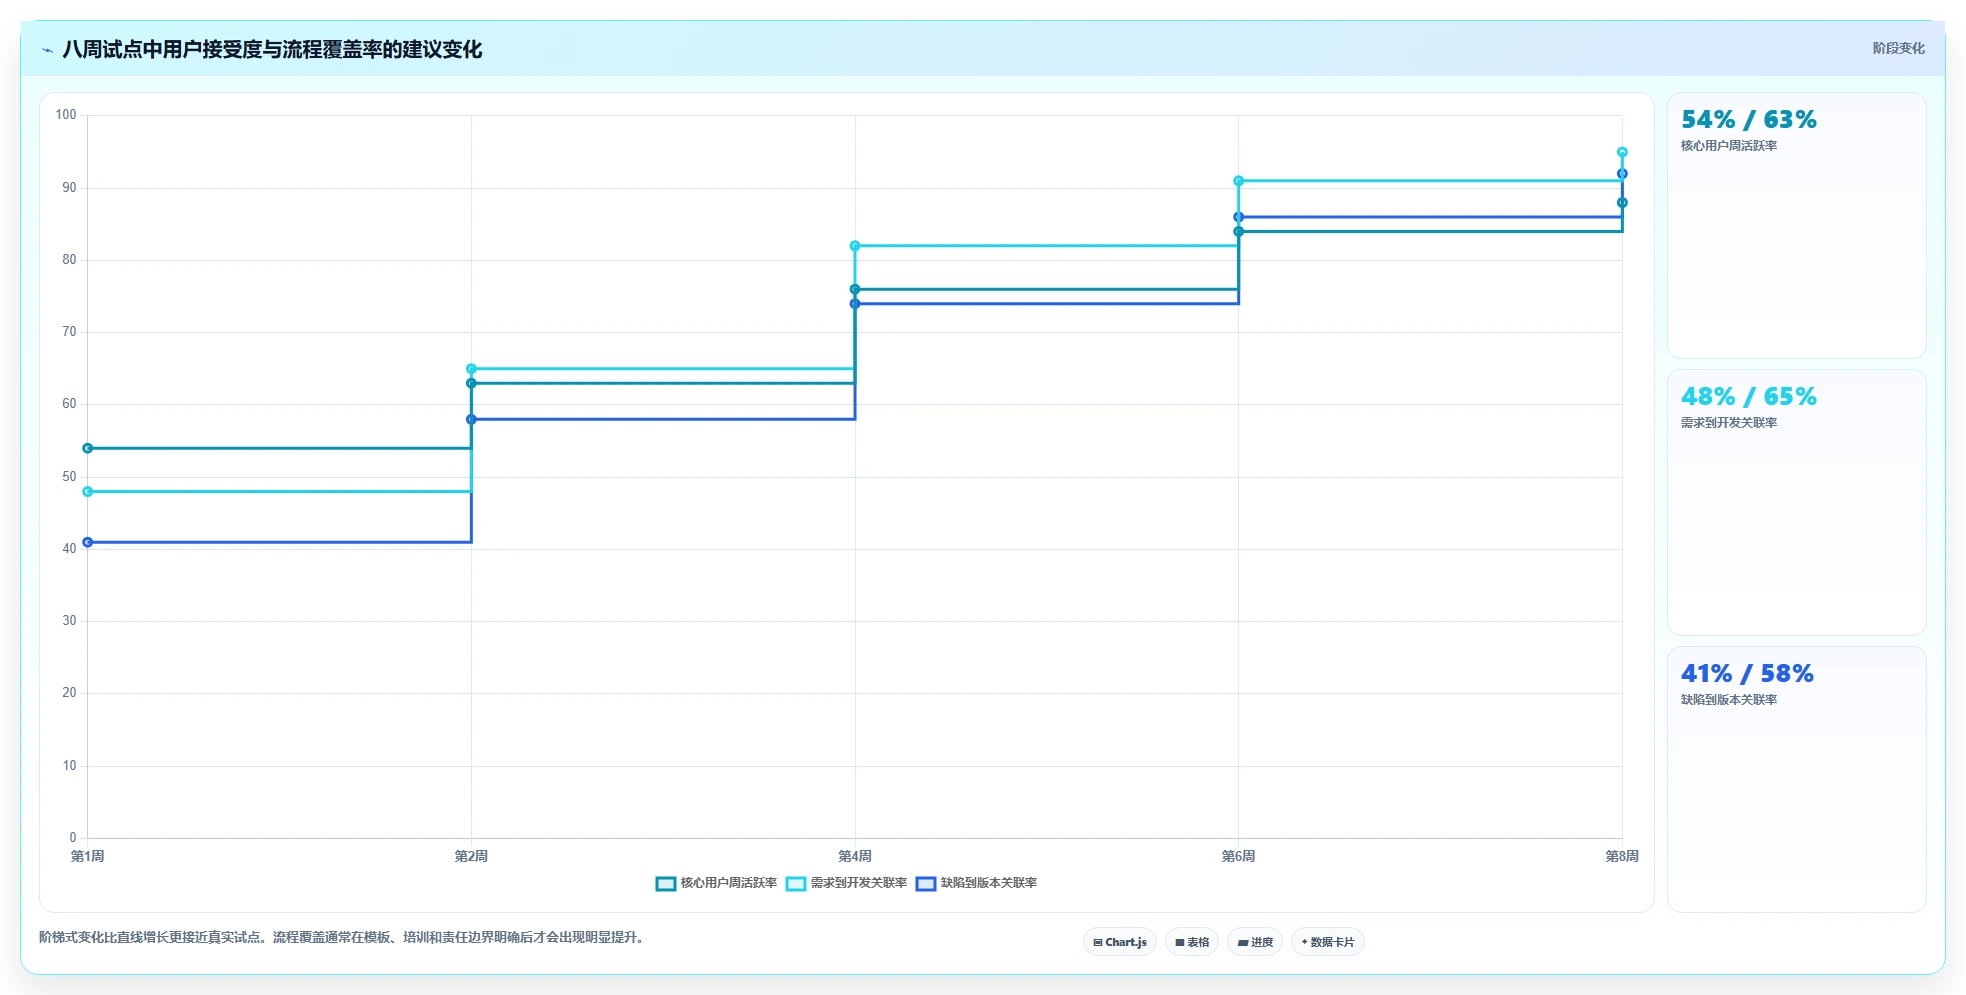
Task: Select 需求到开发关联率 point at 第8周 (95)
Action: [1622, 152]
